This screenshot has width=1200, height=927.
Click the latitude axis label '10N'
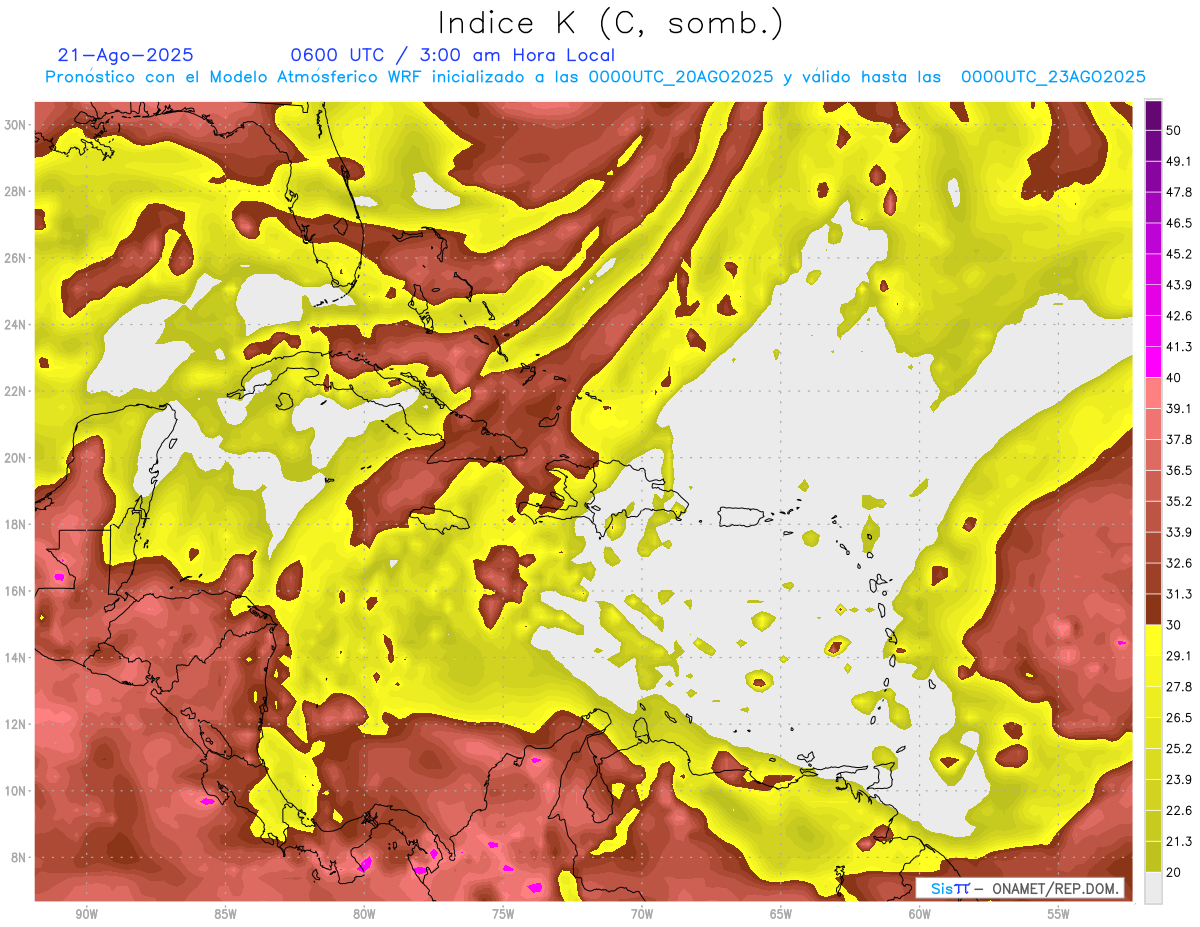[15, 791]
